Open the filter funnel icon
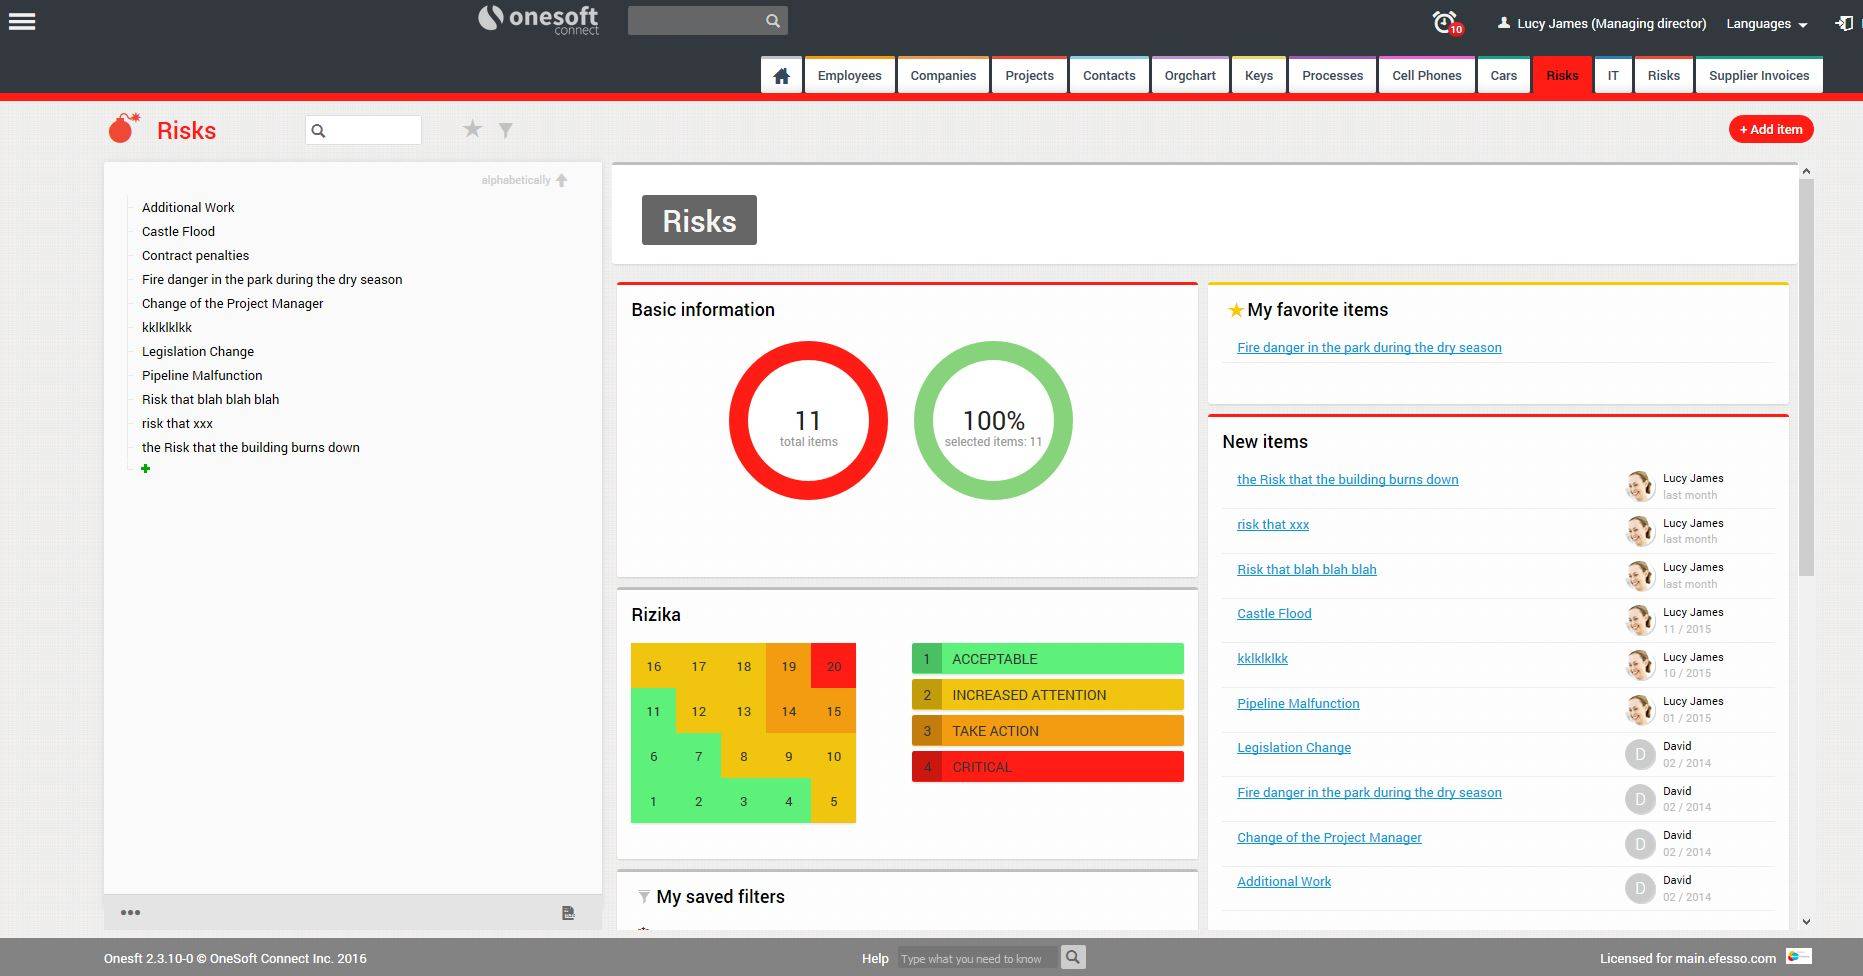This screenshot has width=1863, height=976. 506,130
